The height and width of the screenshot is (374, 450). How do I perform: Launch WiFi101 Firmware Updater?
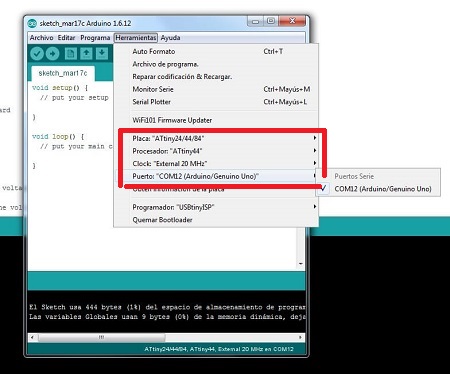216,120
